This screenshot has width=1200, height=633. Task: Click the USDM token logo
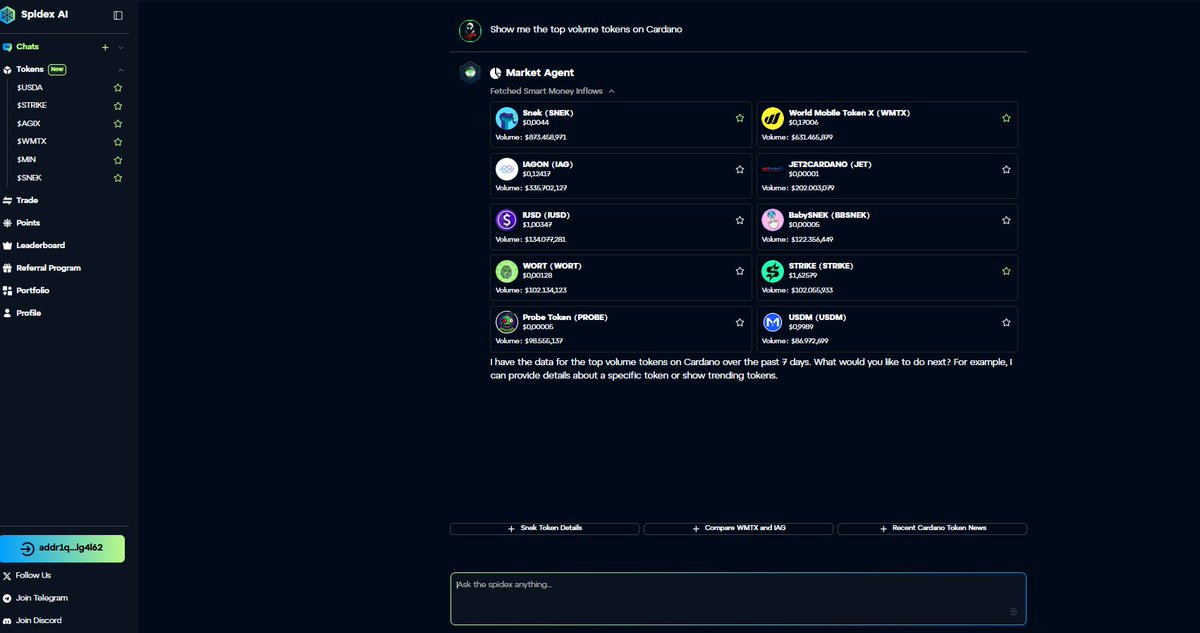(772, 322)
